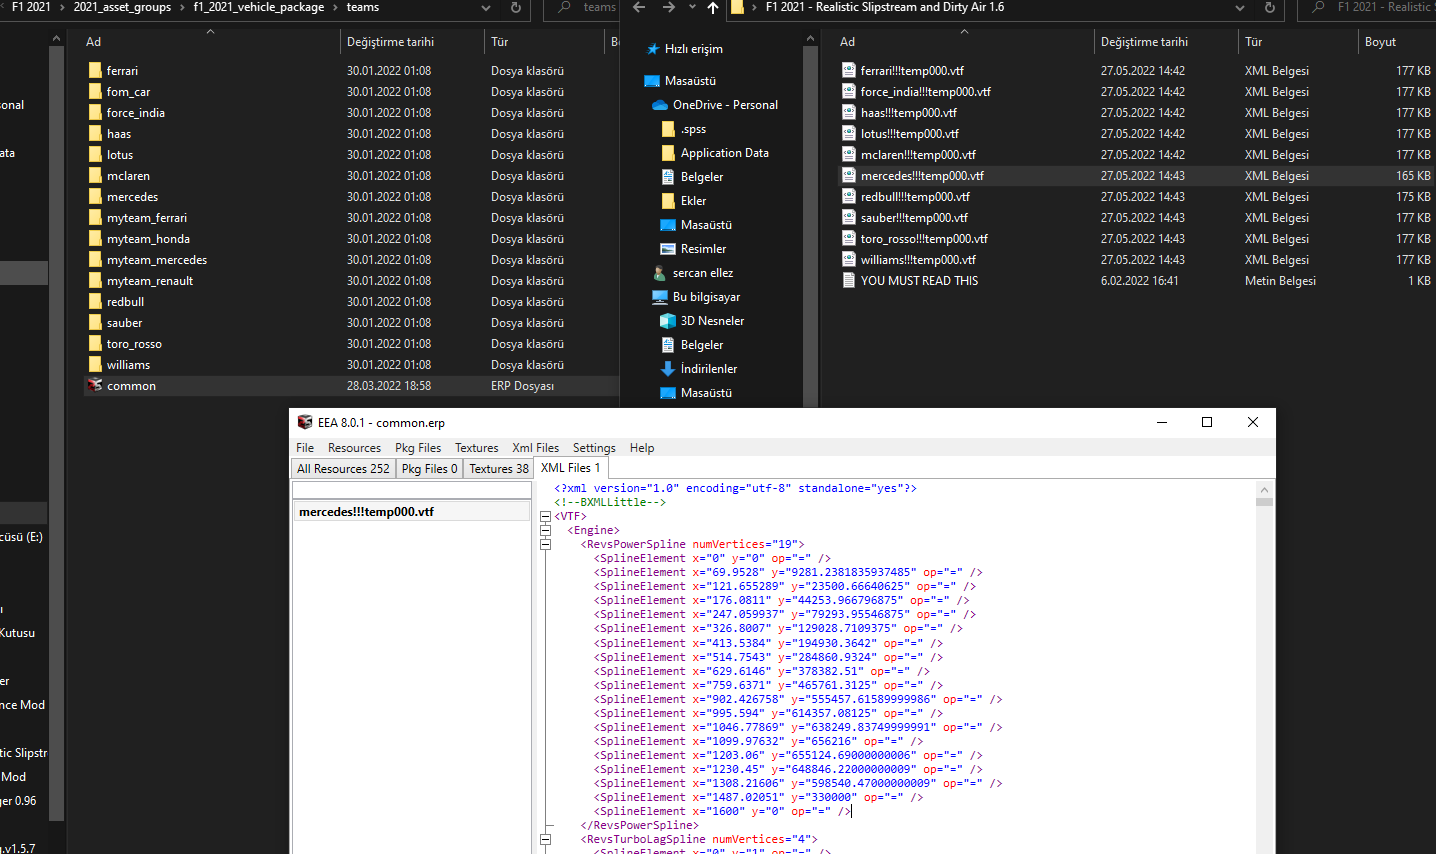Click the .spss folder icon
The height and width of the screenshot is (854, 1436).
pyautogui.click(x=668, y=129)
